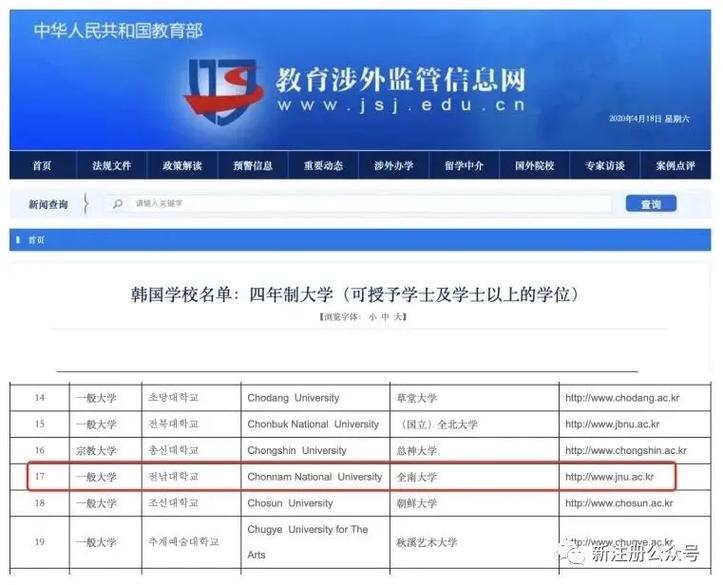723x585 pixels.
Task: Open the 专家访谈 menu item
Action: coord(605,165)
